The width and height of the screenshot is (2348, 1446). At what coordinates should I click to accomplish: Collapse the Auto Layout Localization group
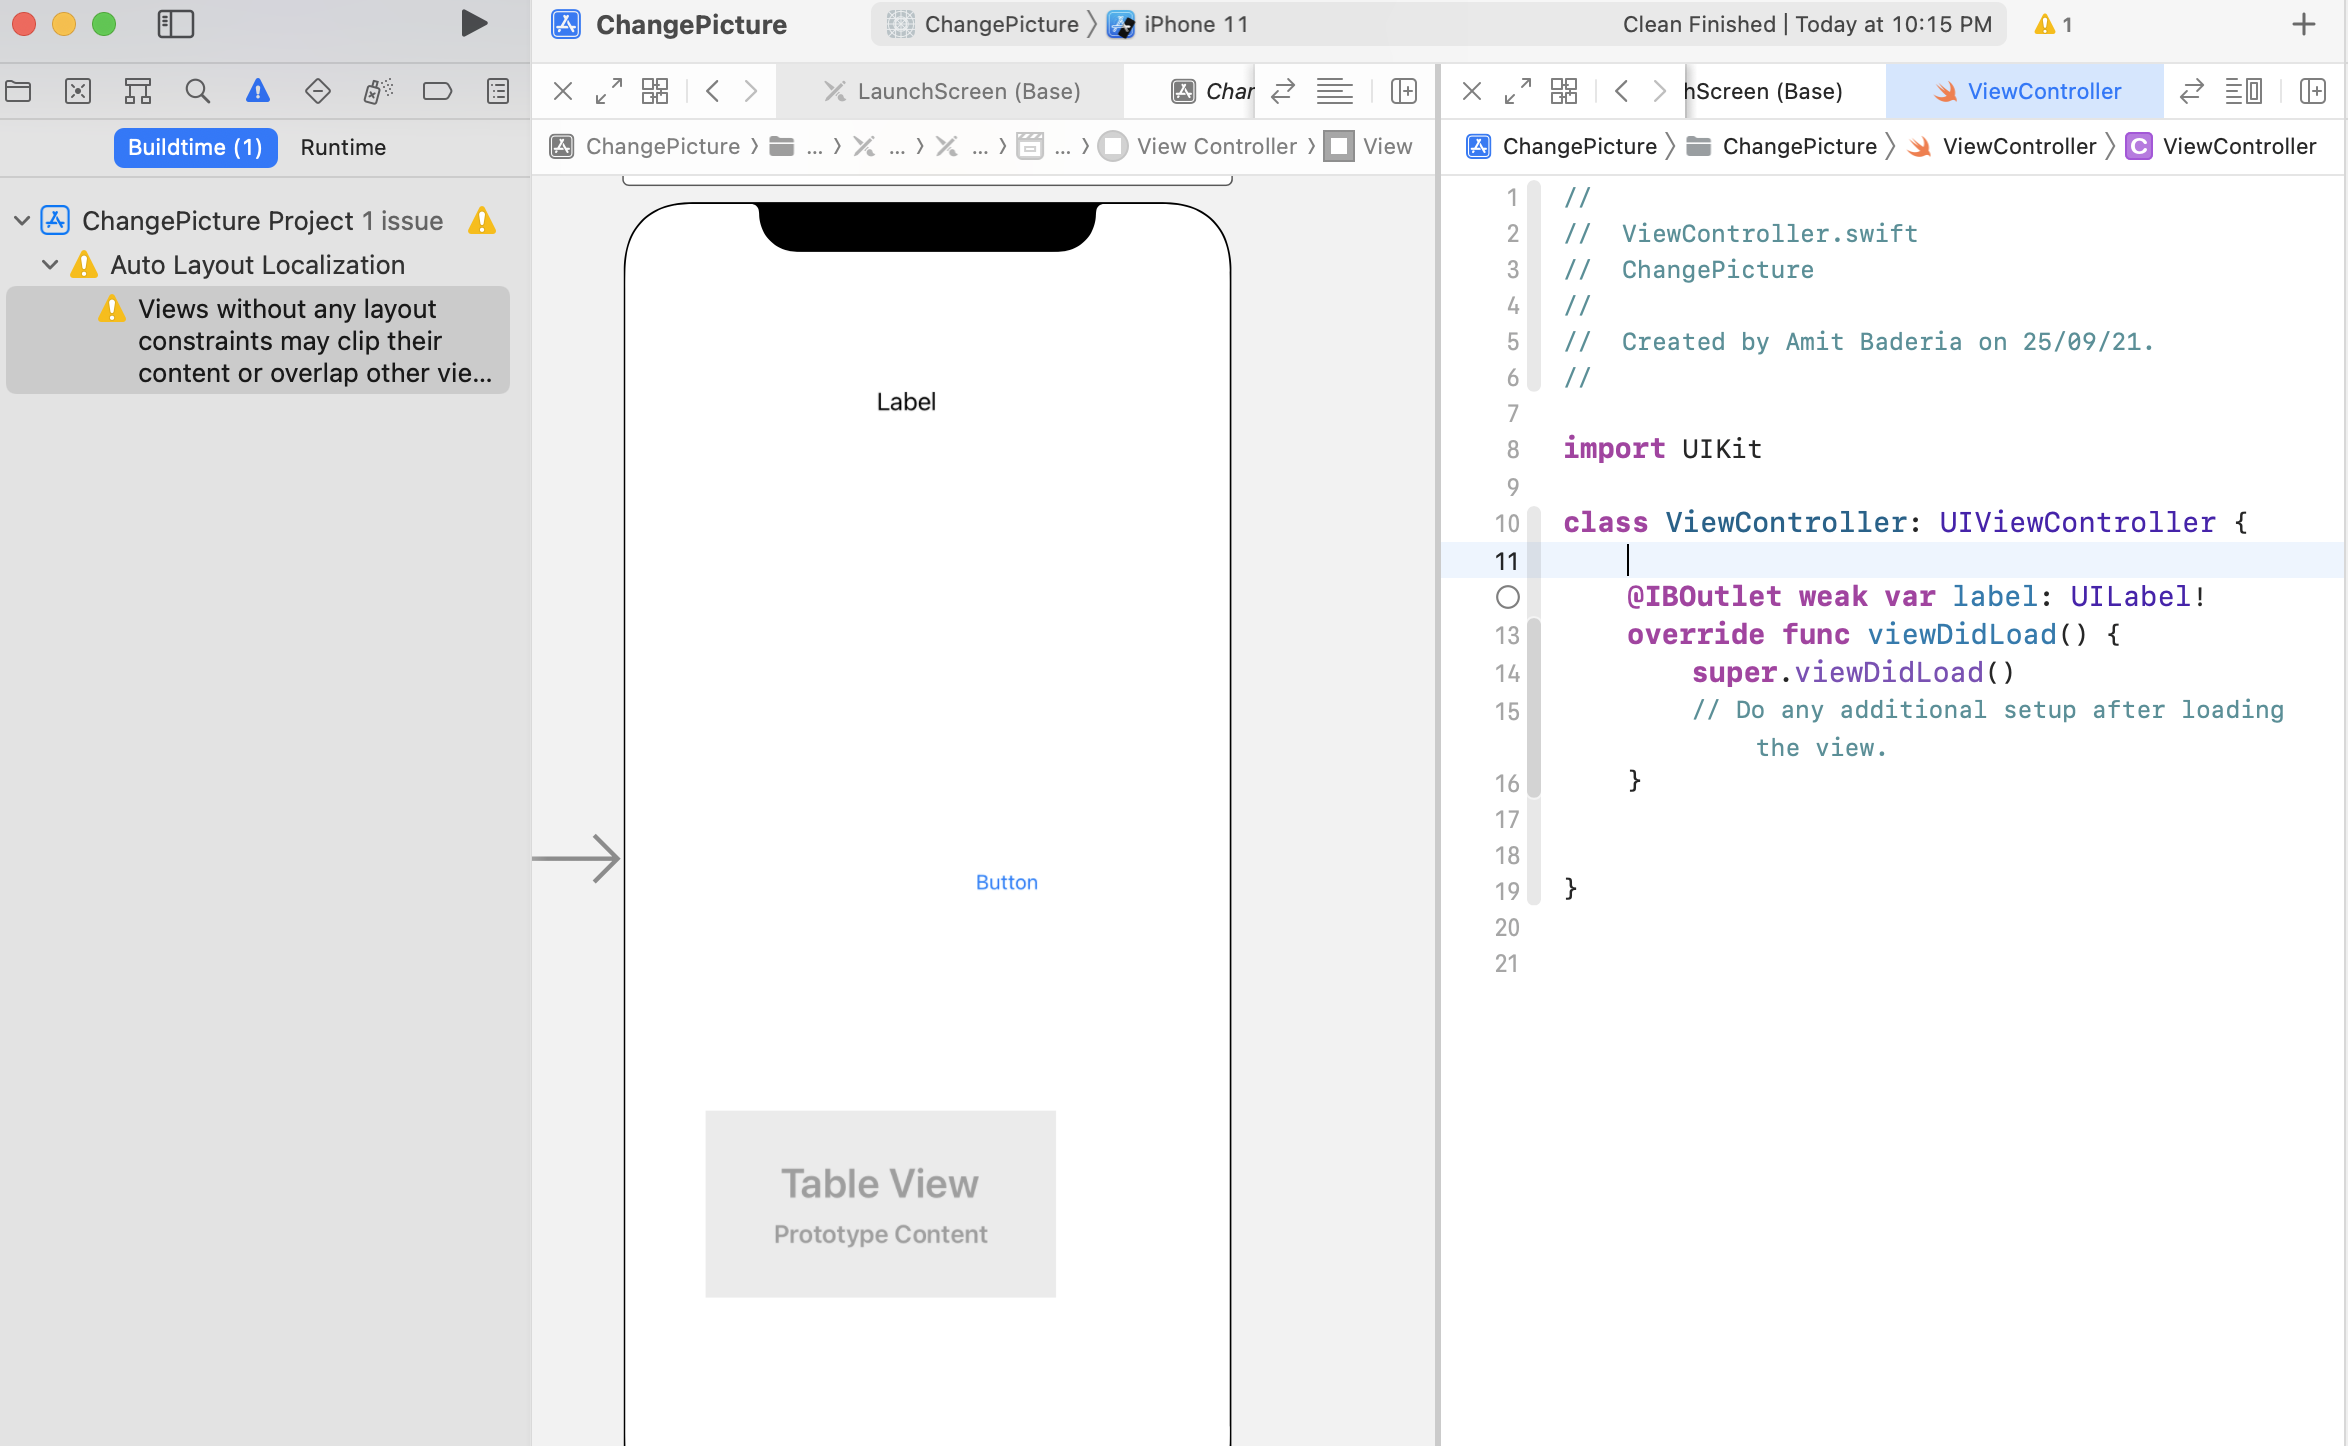49,264
